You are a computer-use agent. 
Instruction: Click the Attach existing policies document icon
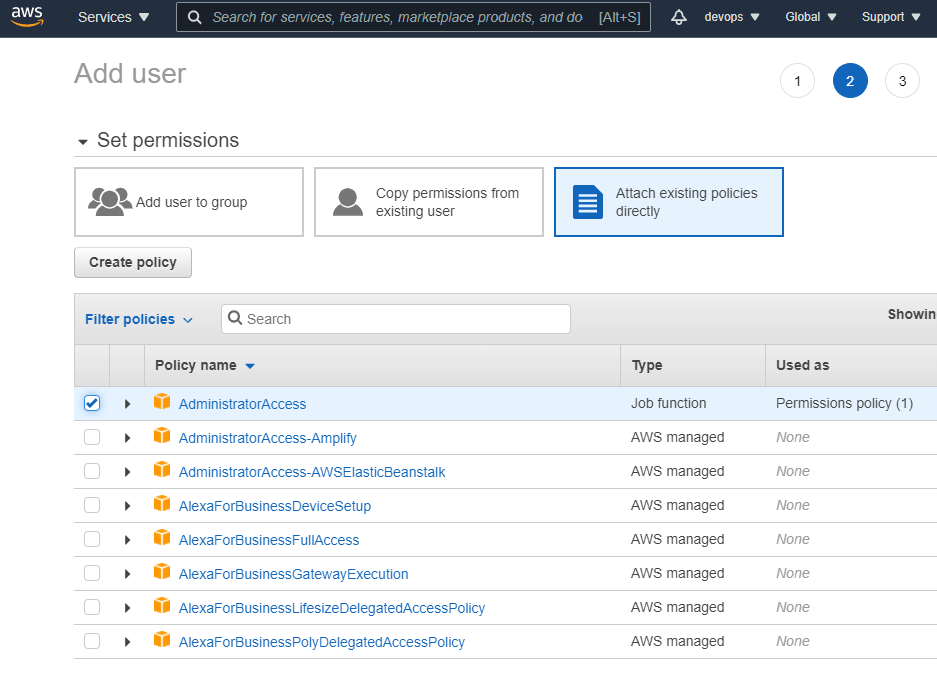pos(588,202)
